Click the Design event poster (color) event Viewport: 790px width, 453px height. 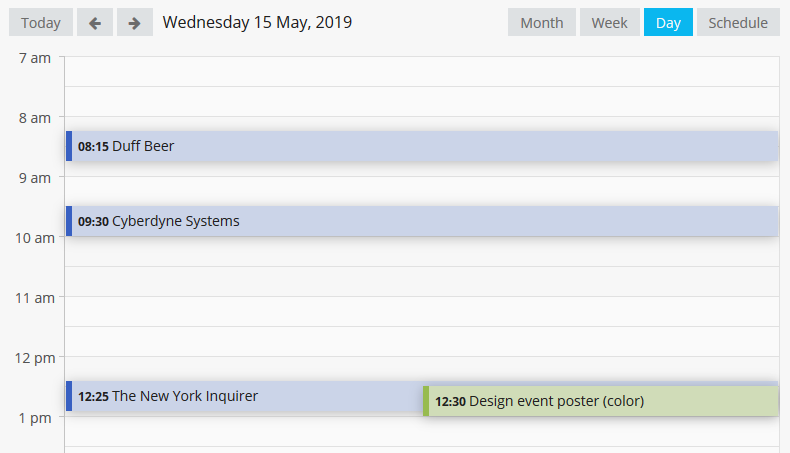click(x=600, y=401)
